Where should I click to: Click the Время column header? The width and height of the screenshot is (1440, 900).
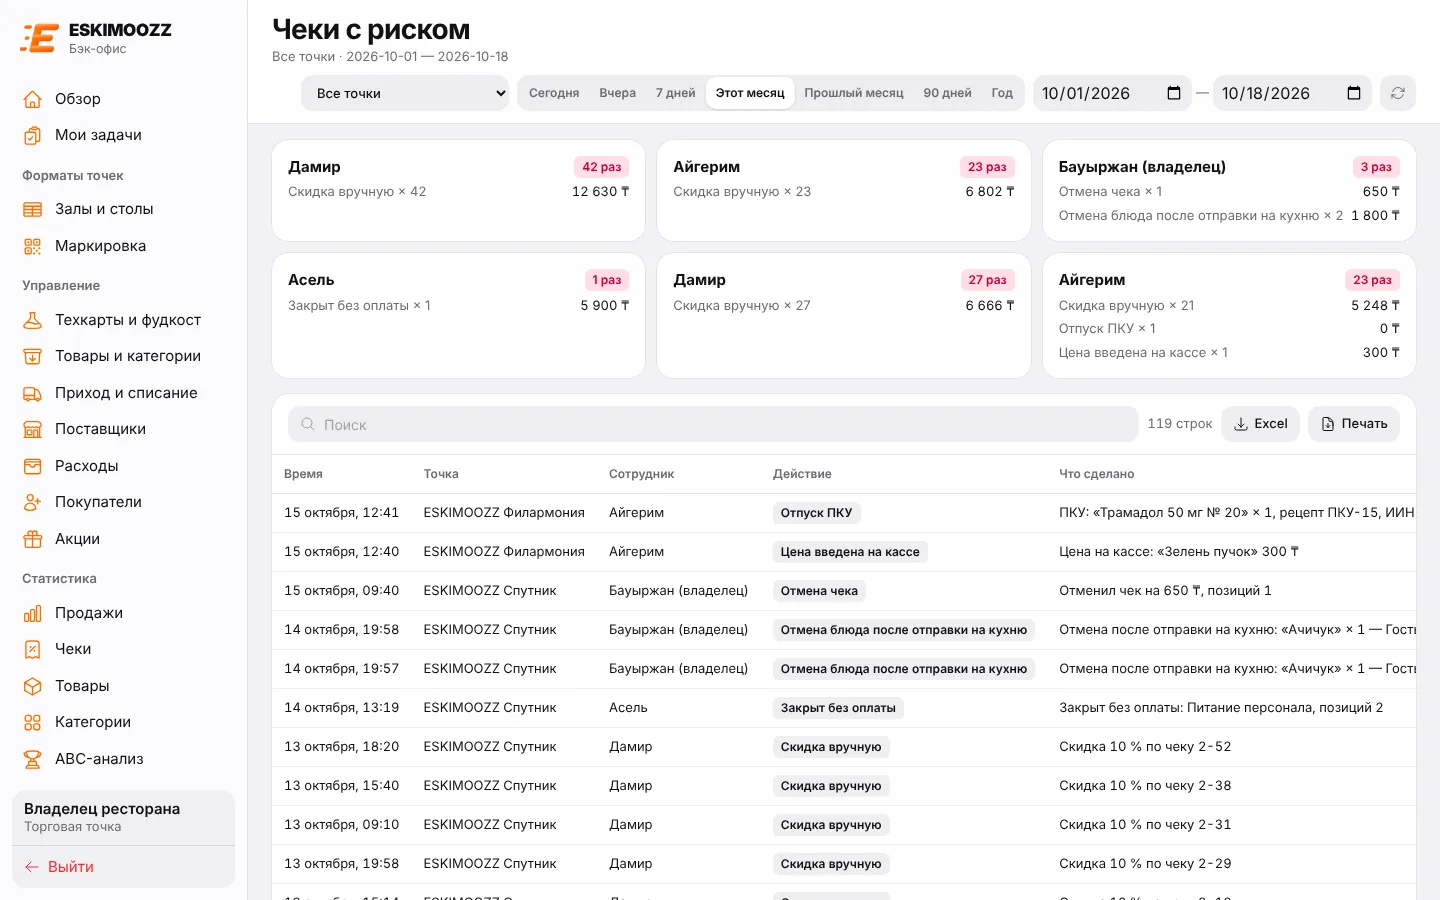(x=303, y=474)
